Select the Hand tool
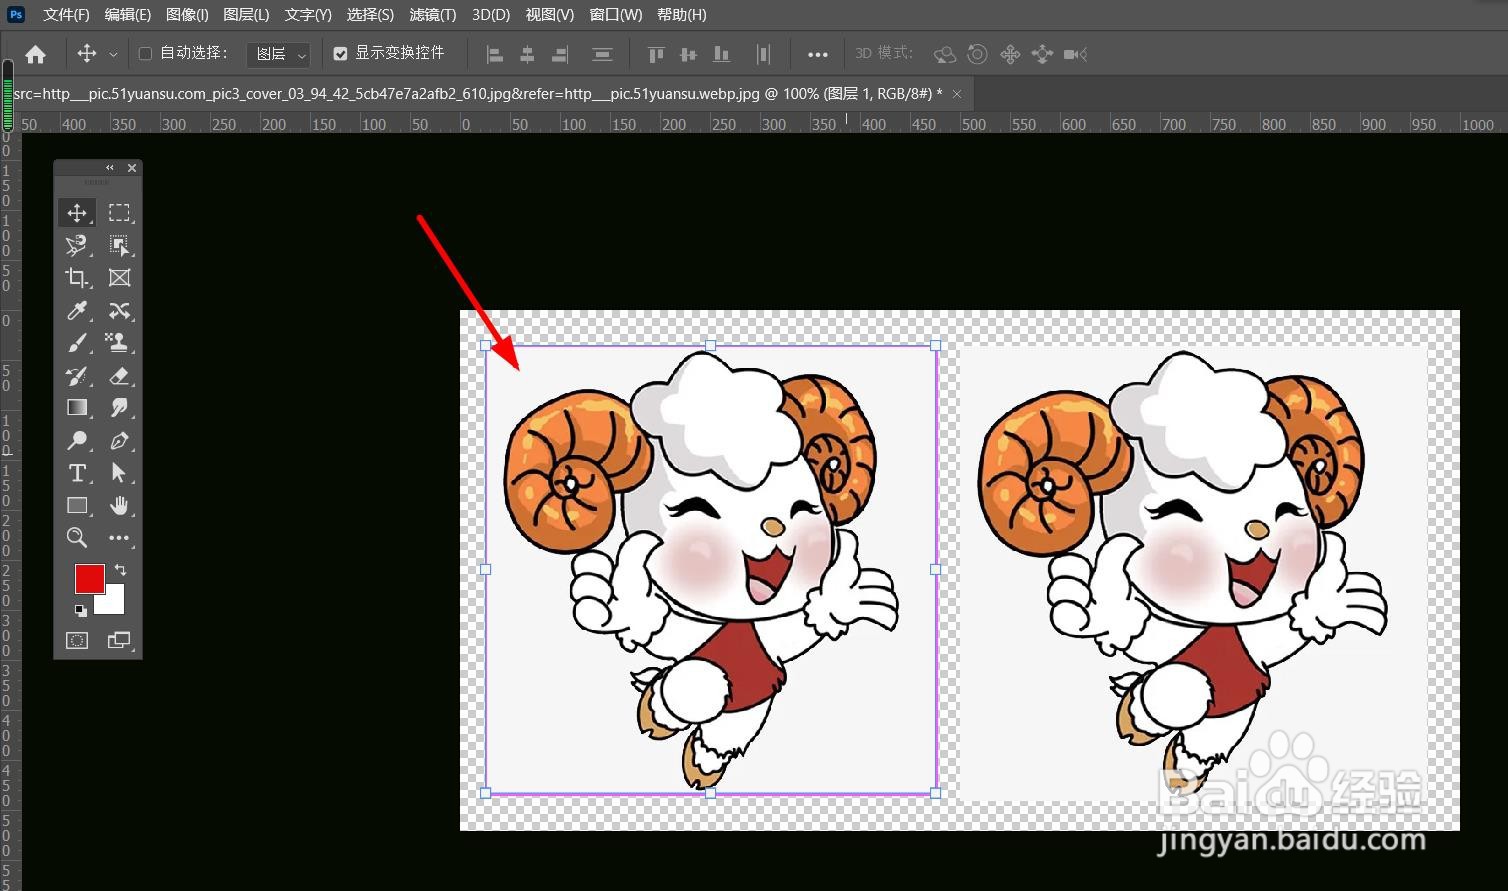The image size is (1508, 891). coord(119,506)
